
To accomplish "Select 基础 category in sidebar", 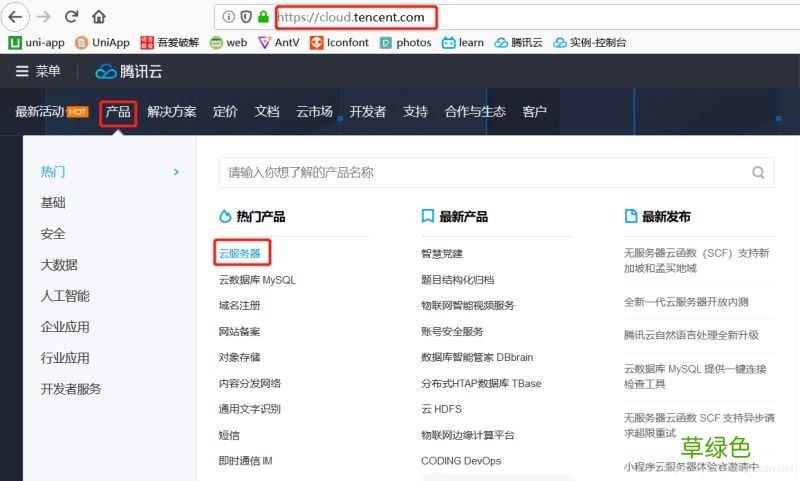I will click(53, 203).
